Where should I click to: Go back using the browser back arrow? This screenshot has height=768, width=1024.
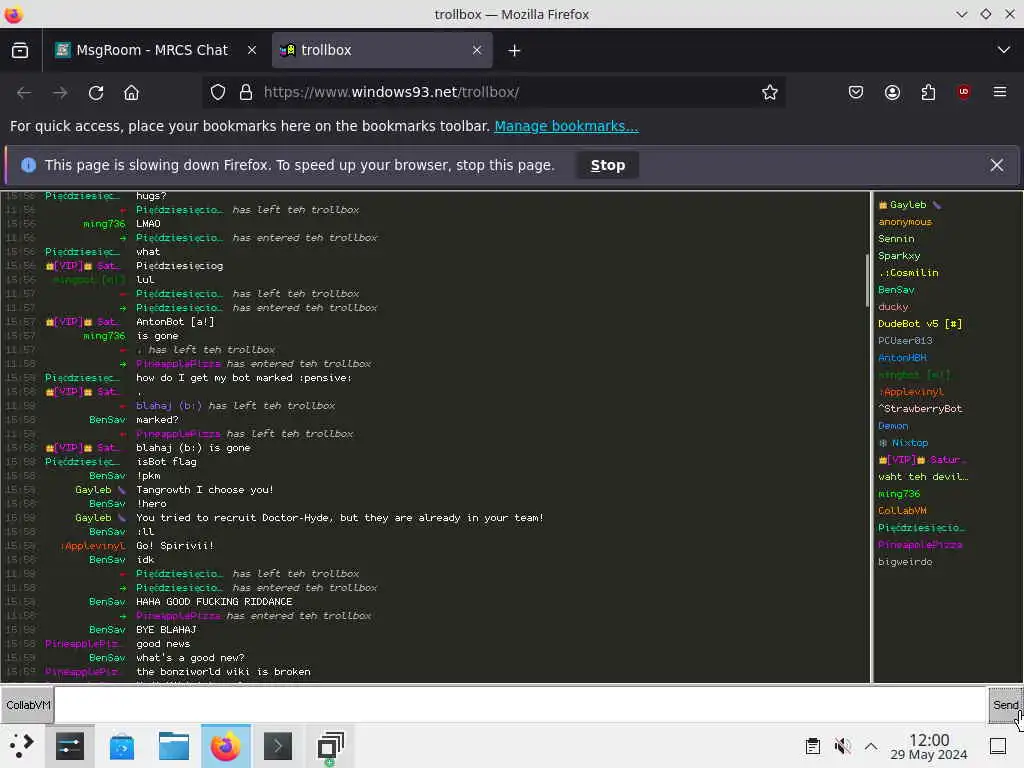pos(24,93)
